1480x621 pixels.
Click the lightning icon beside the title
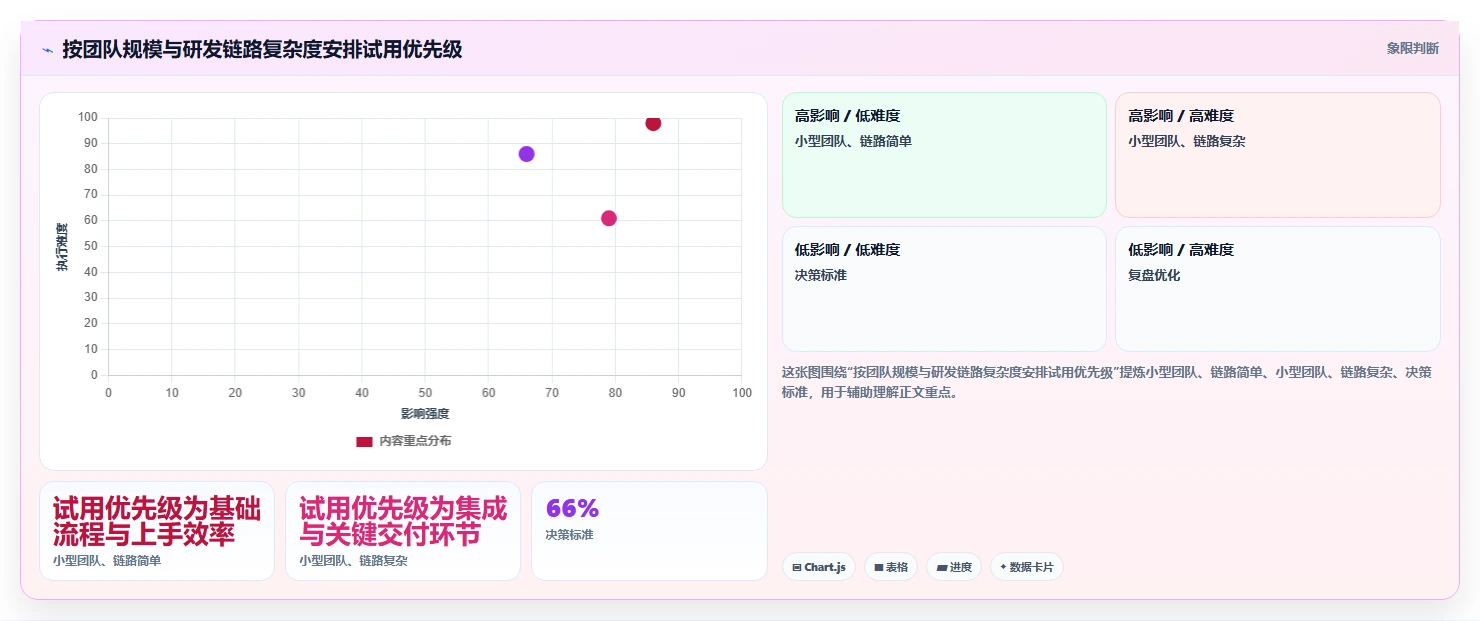pos(47,50)
